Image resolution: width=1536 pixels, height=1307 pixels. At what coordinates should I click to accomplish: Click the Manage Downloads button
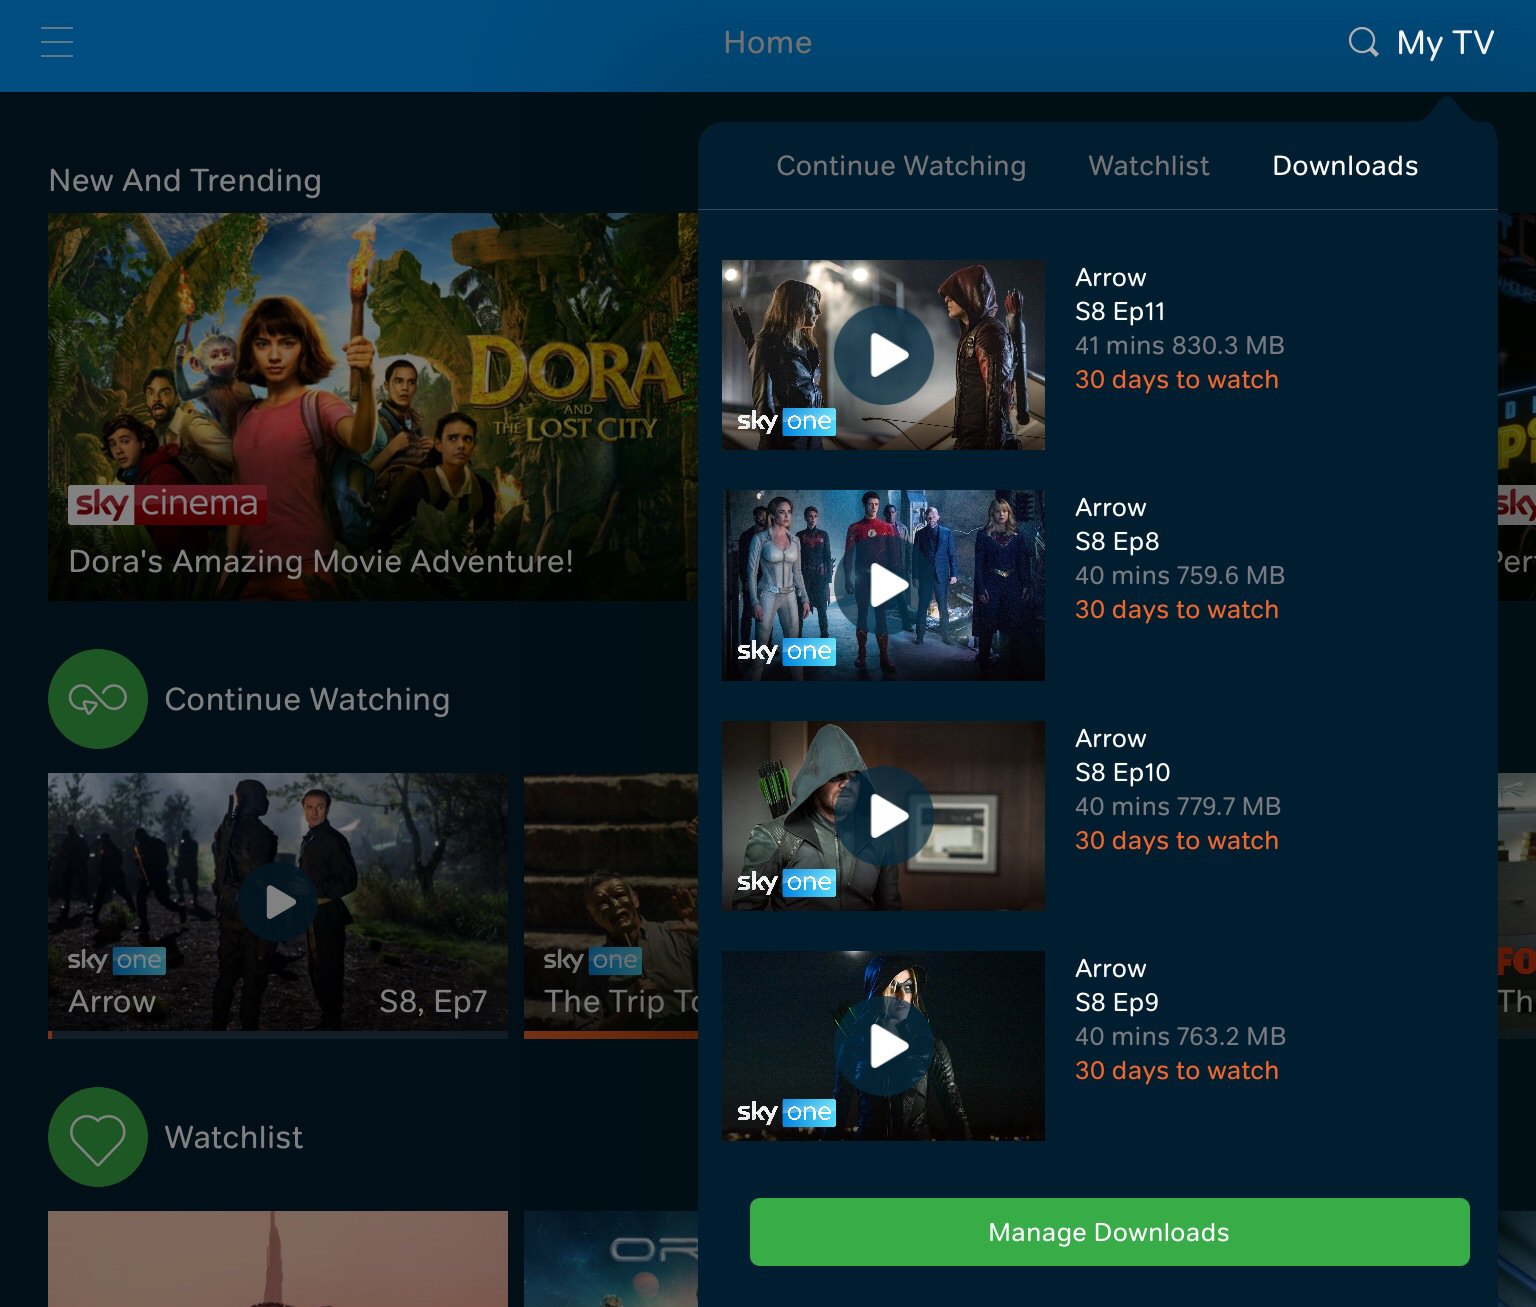pos(1109,1232)
